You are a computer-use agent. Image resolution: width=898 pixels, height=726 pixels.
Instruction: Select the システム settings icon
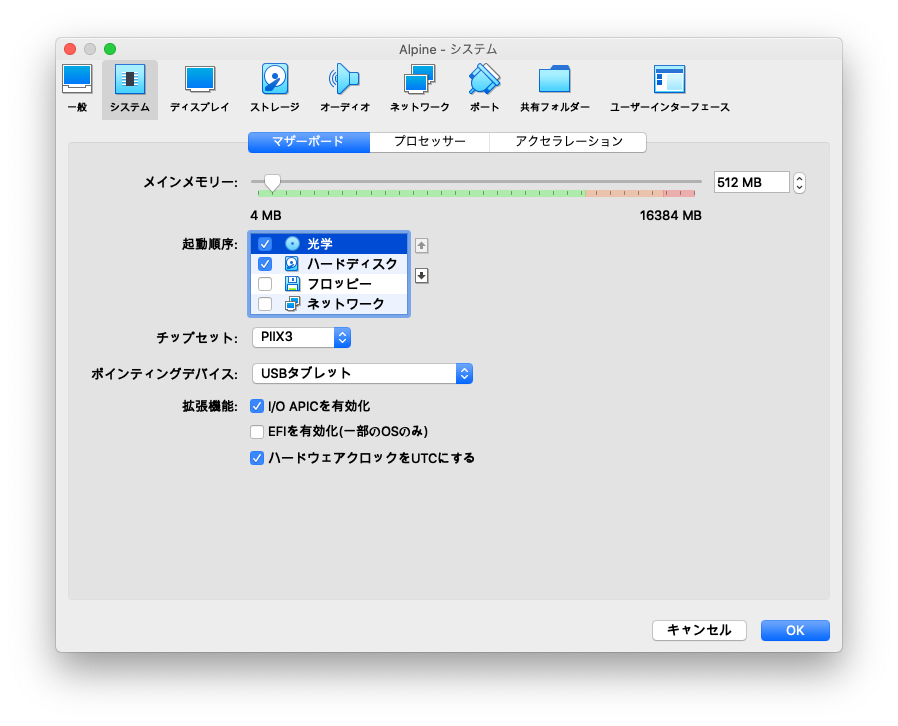130,89
